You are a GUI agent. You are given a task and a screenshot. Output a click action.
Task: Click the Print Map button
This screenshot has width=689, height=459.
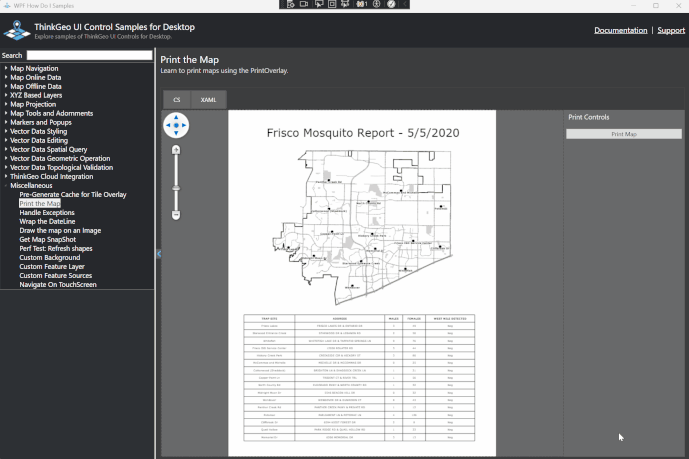click(624, 134)
